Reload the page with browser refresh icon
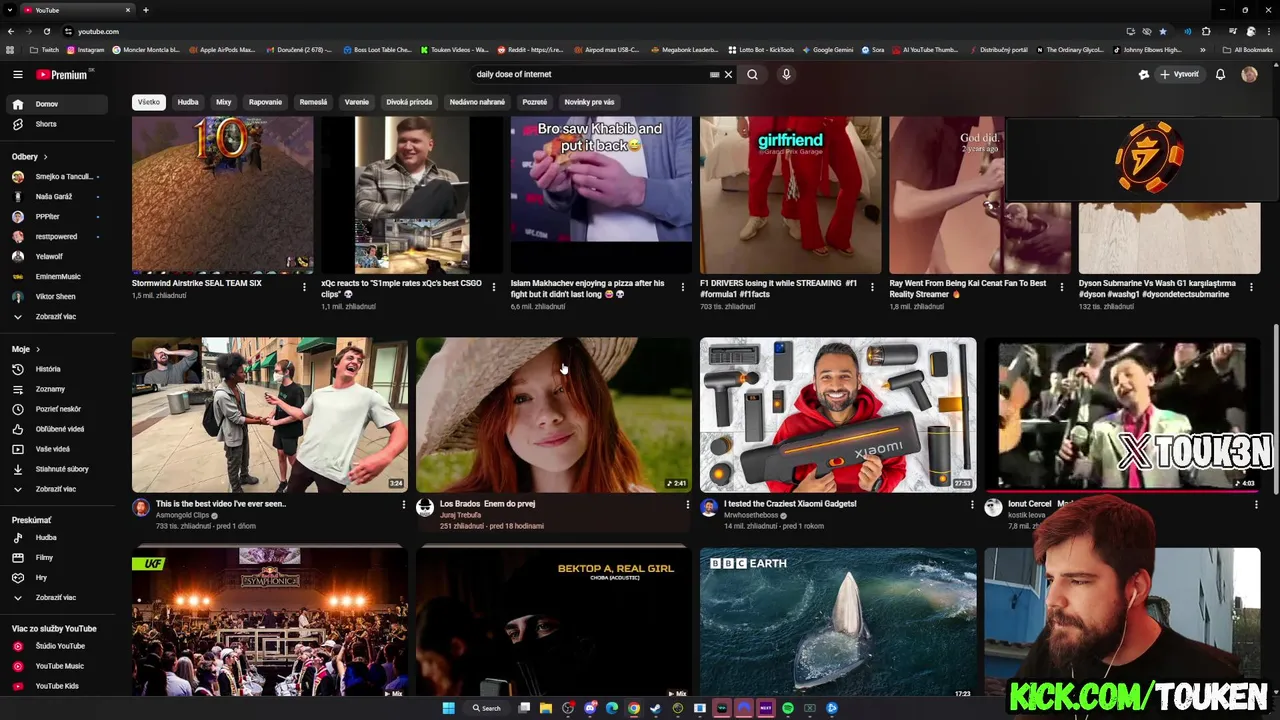 click(x=46, y=31)
